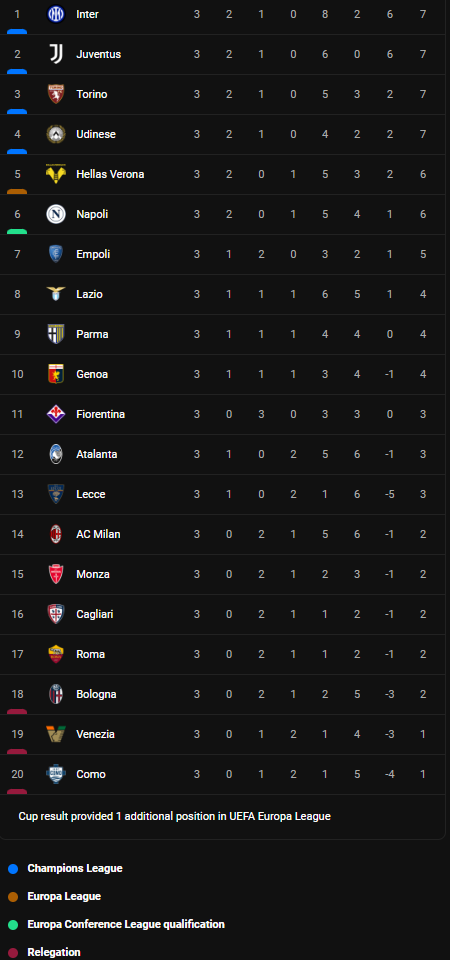This screenshot has height=960, width=450.
Task: Open the Napoli circular N badge
Action: tap(56, 214)
